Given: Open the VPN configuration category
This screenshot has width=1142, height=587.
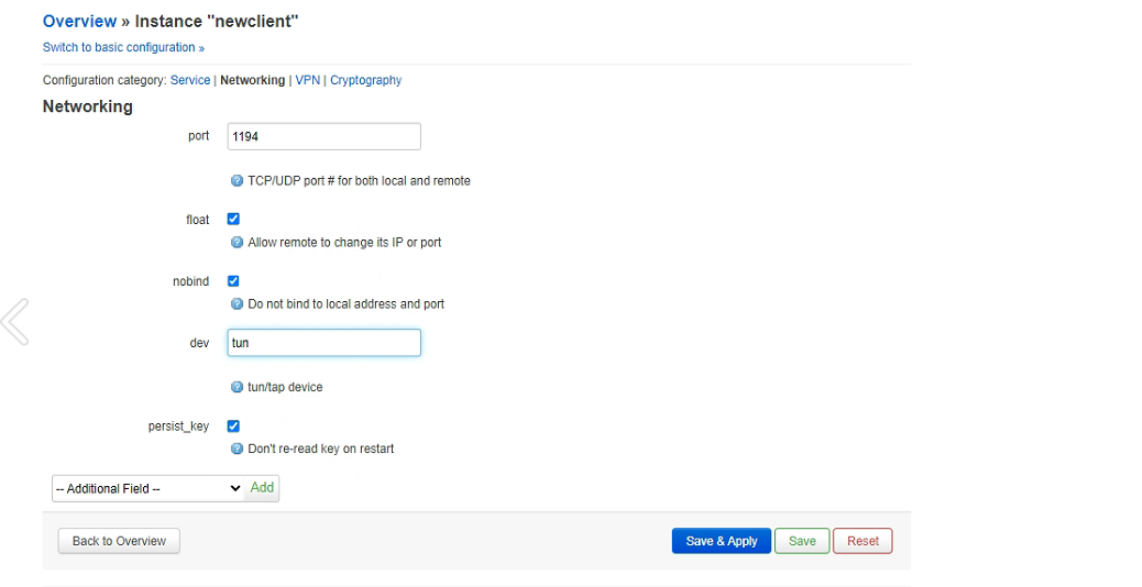Looking at the screenshot, I should (307, 80).
